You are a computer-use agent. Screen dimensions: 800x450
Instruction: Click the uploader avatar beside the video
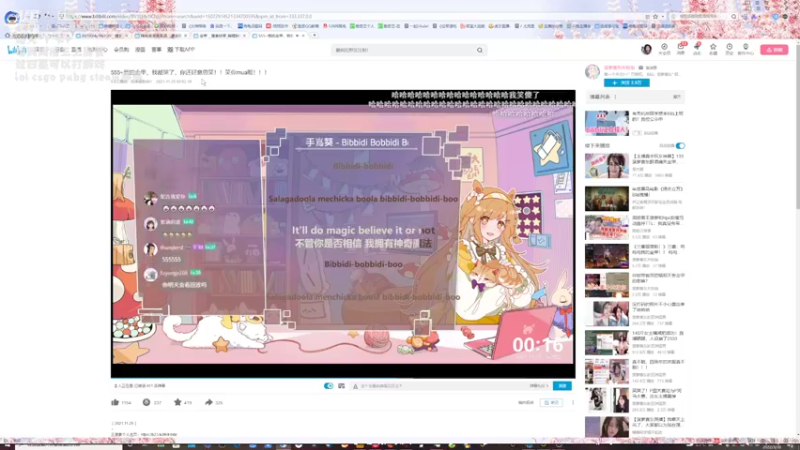click(x=592, y=72)
